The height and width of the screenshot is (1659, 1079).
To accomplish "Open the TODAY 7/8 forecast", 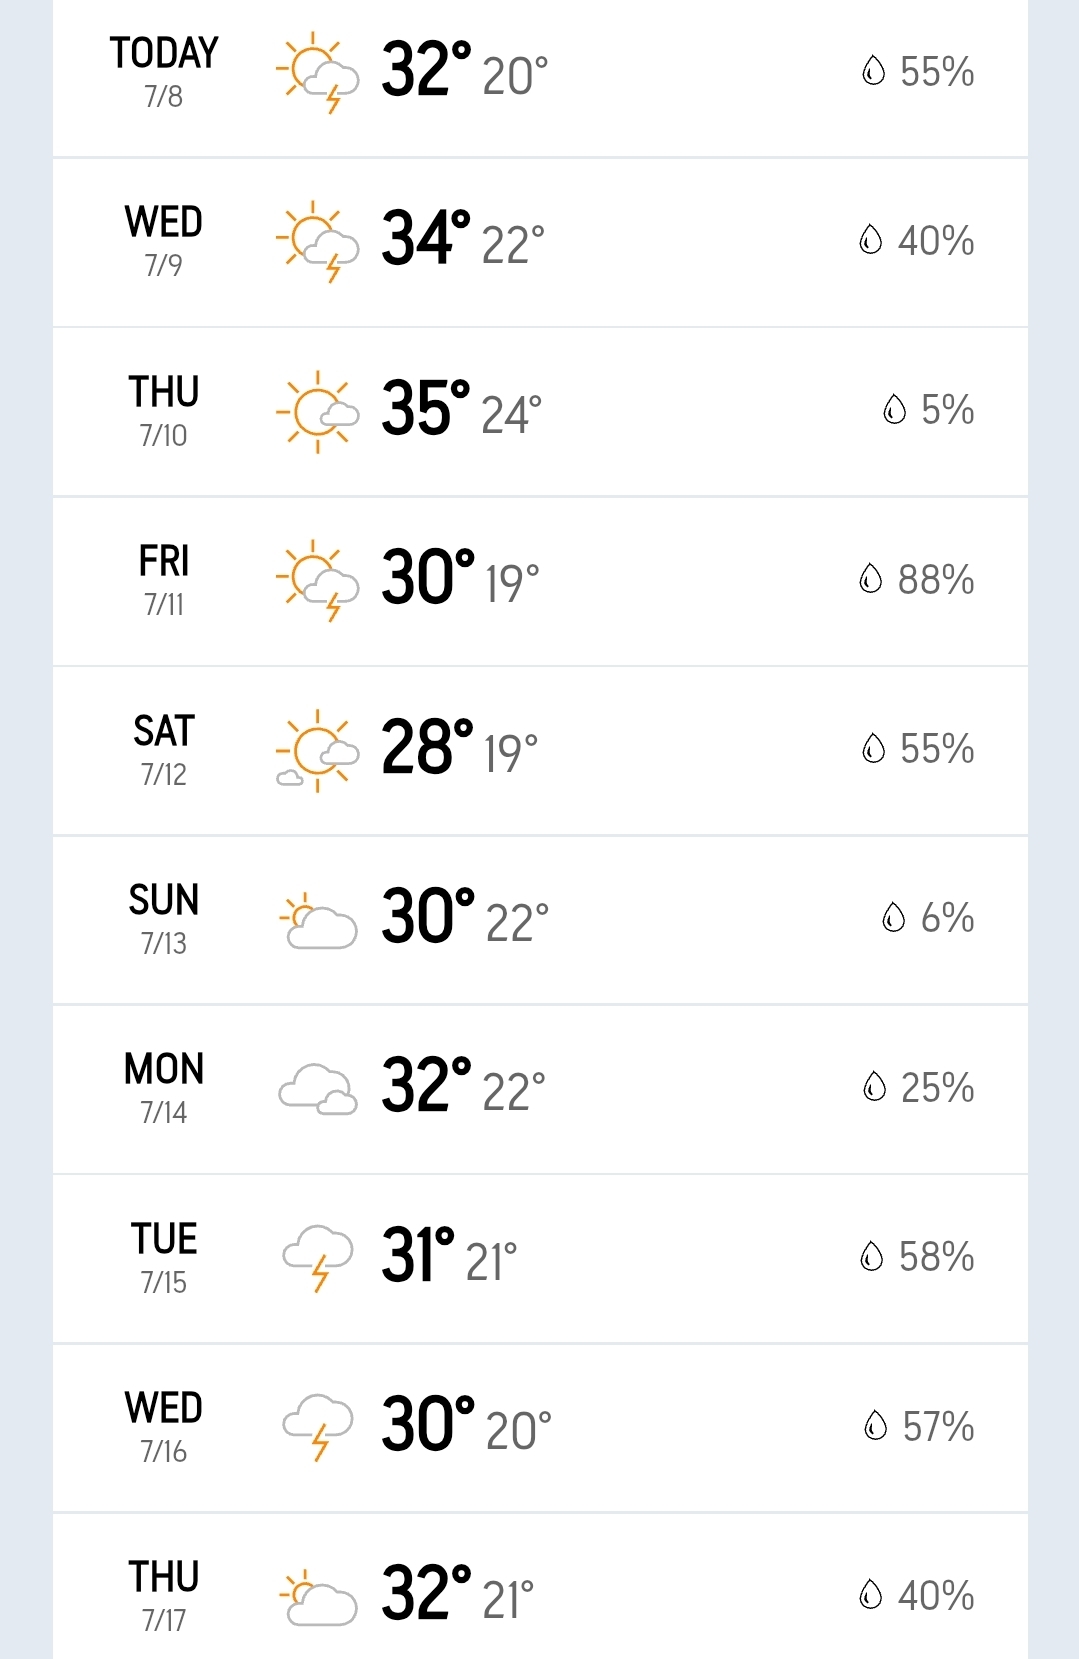I will pos(164,70).
